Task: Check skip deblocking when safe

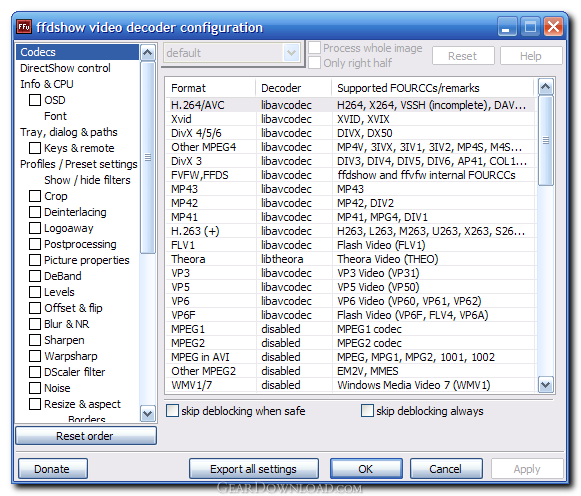Action: 172,411
